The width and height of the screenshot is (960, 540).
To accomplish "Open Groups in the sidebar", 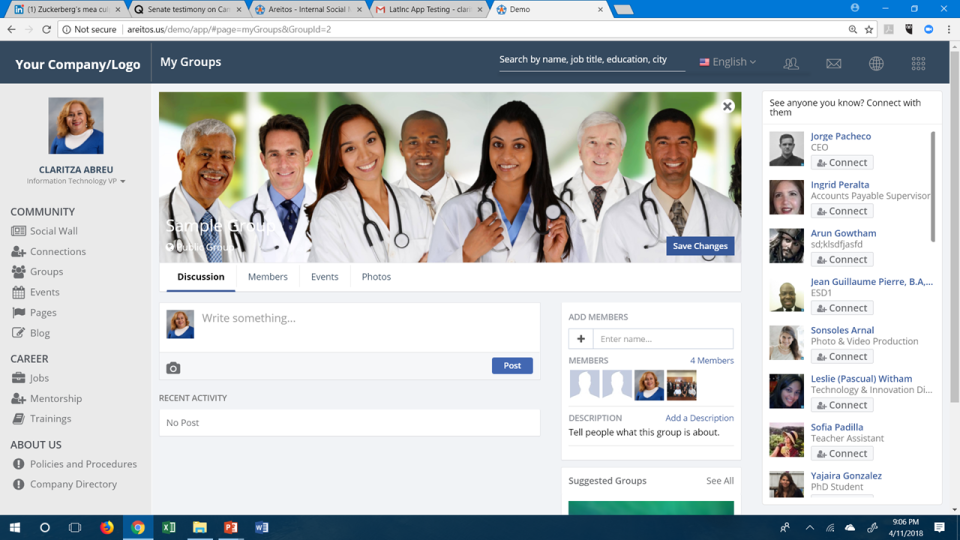I will tap(37, 272).
